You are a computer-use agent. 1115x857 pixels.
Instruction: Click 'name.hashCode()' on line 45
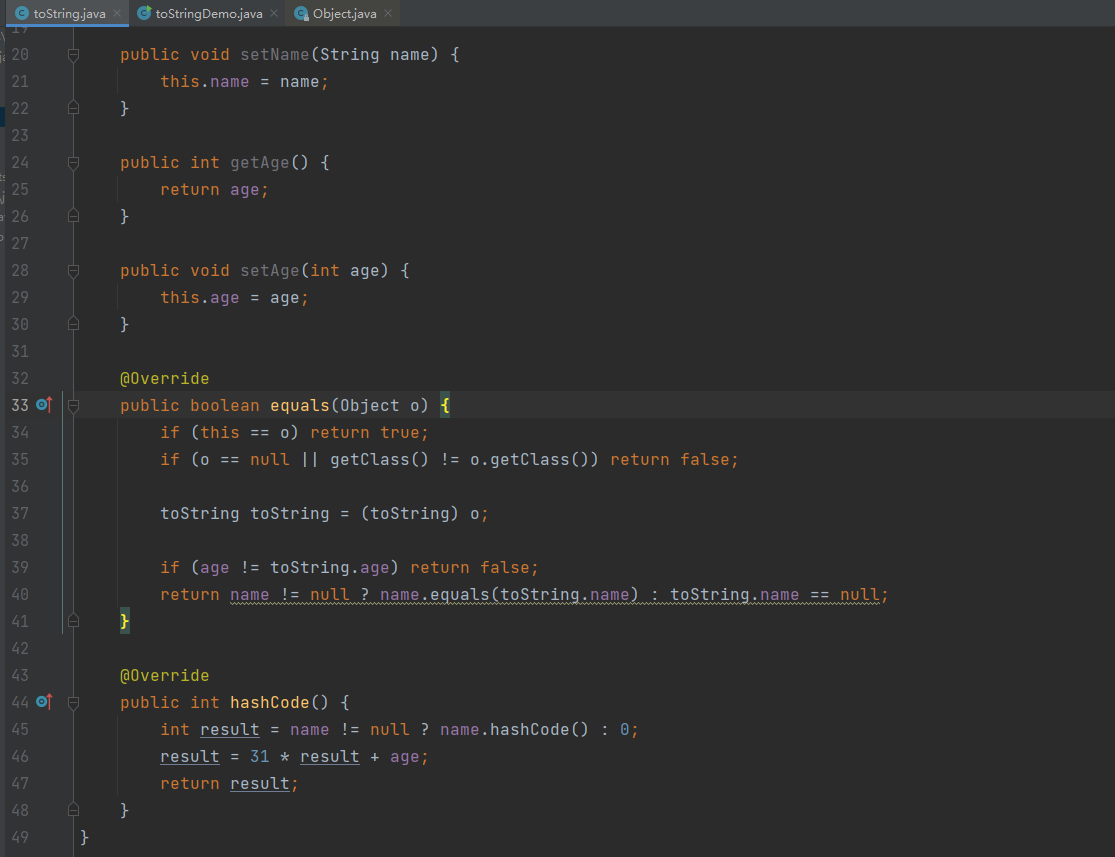(x=514, y=730)
